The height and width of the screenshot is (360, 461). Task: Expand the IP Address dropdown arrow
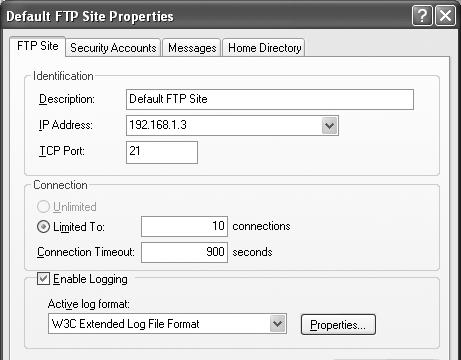tap(330, 126)
